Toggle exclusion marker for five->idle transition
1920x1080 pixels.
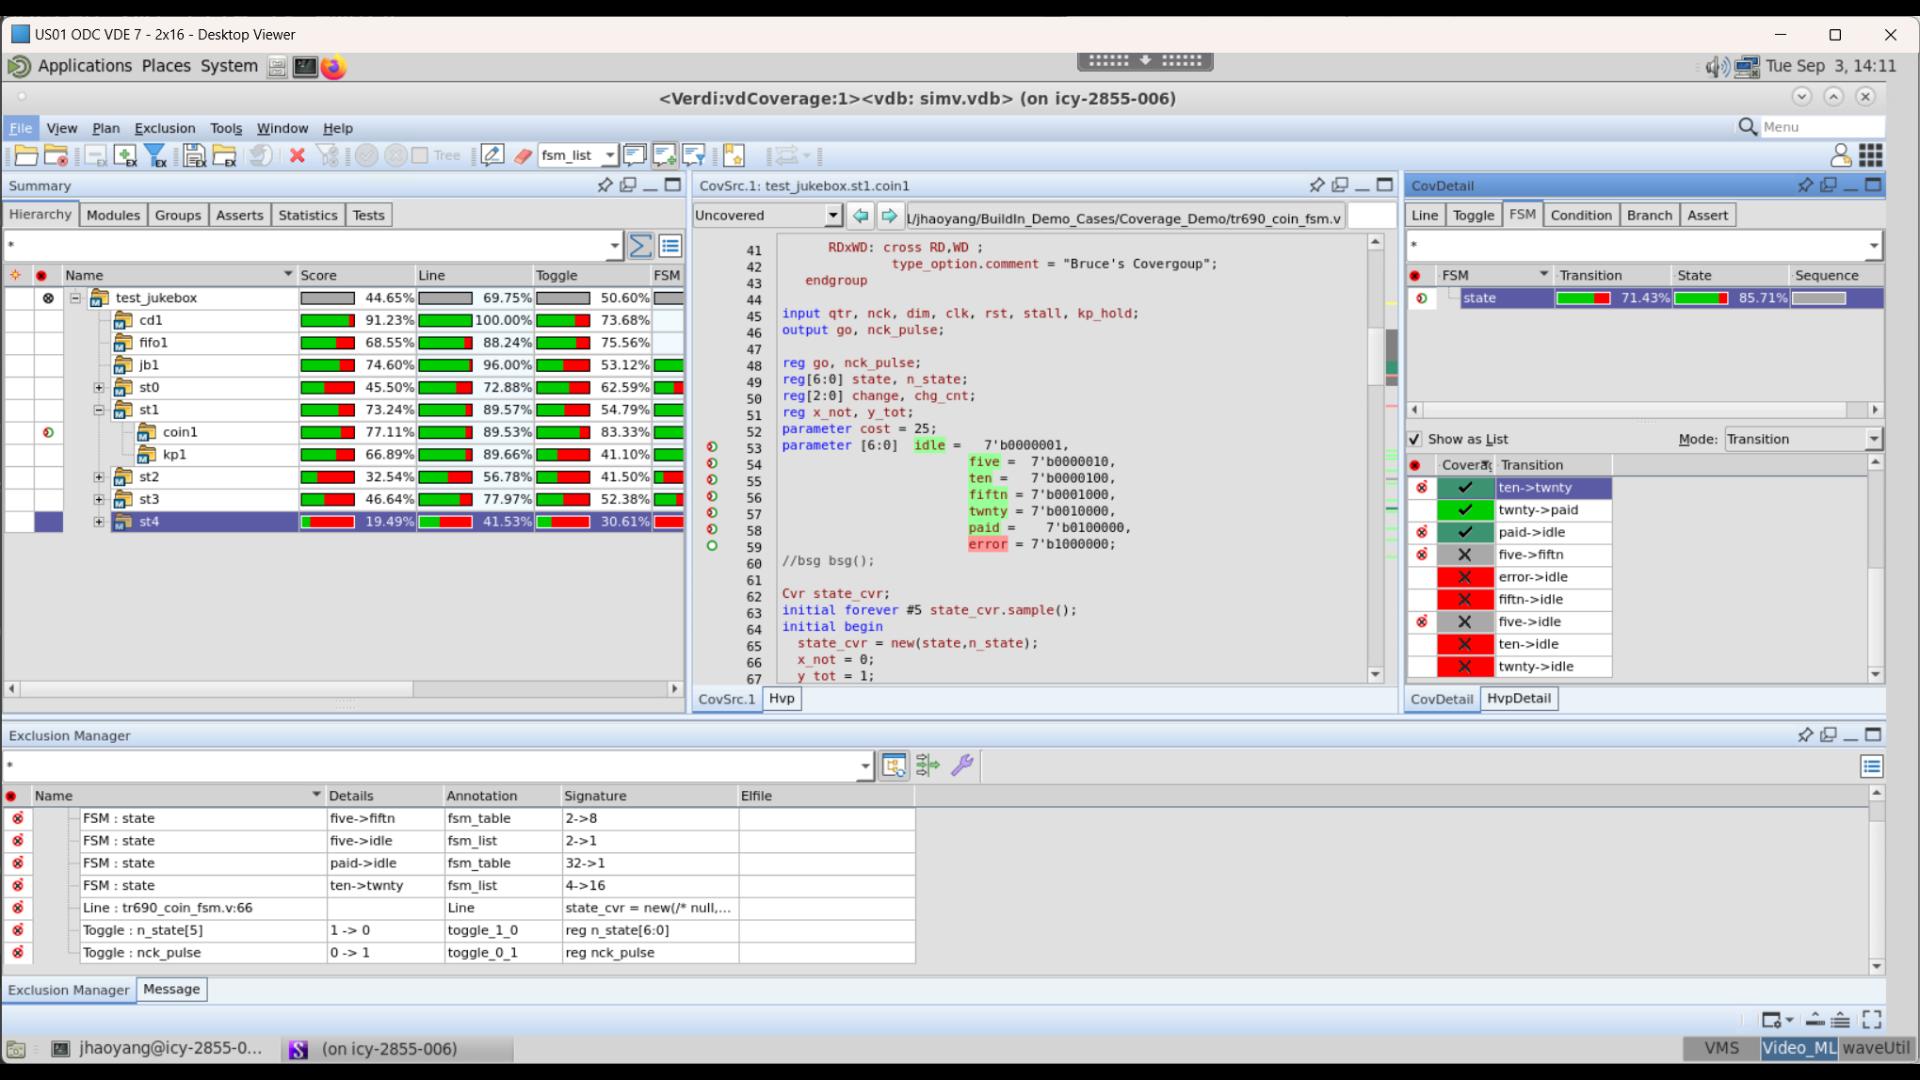tap(1421, 622)
